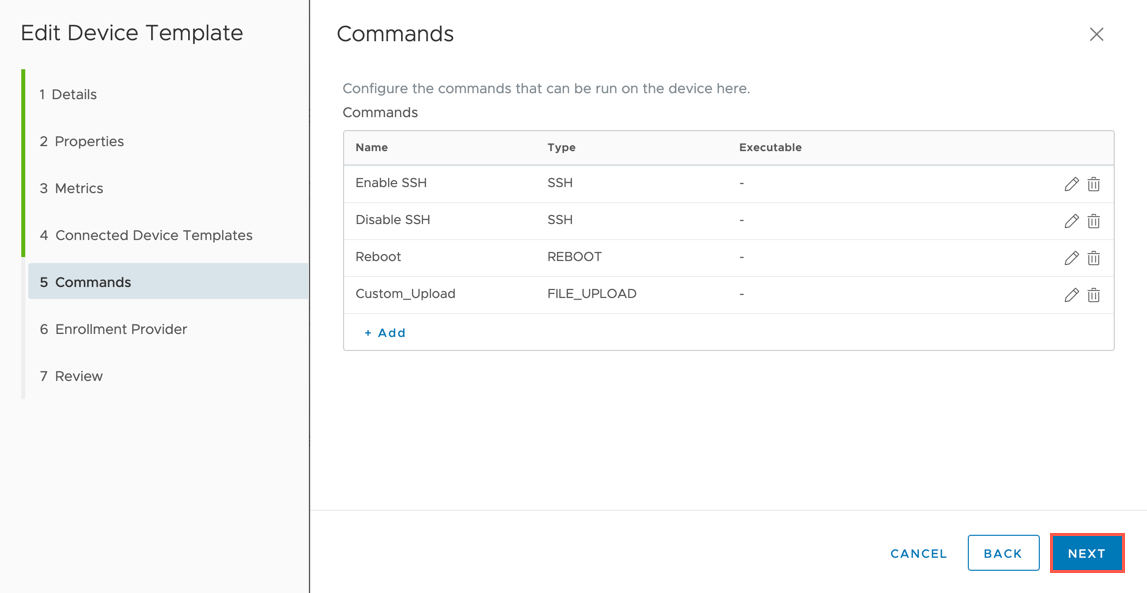Delete the Enable SSH command
The width and height of the screenshot is (1147, 593).
1094,184
